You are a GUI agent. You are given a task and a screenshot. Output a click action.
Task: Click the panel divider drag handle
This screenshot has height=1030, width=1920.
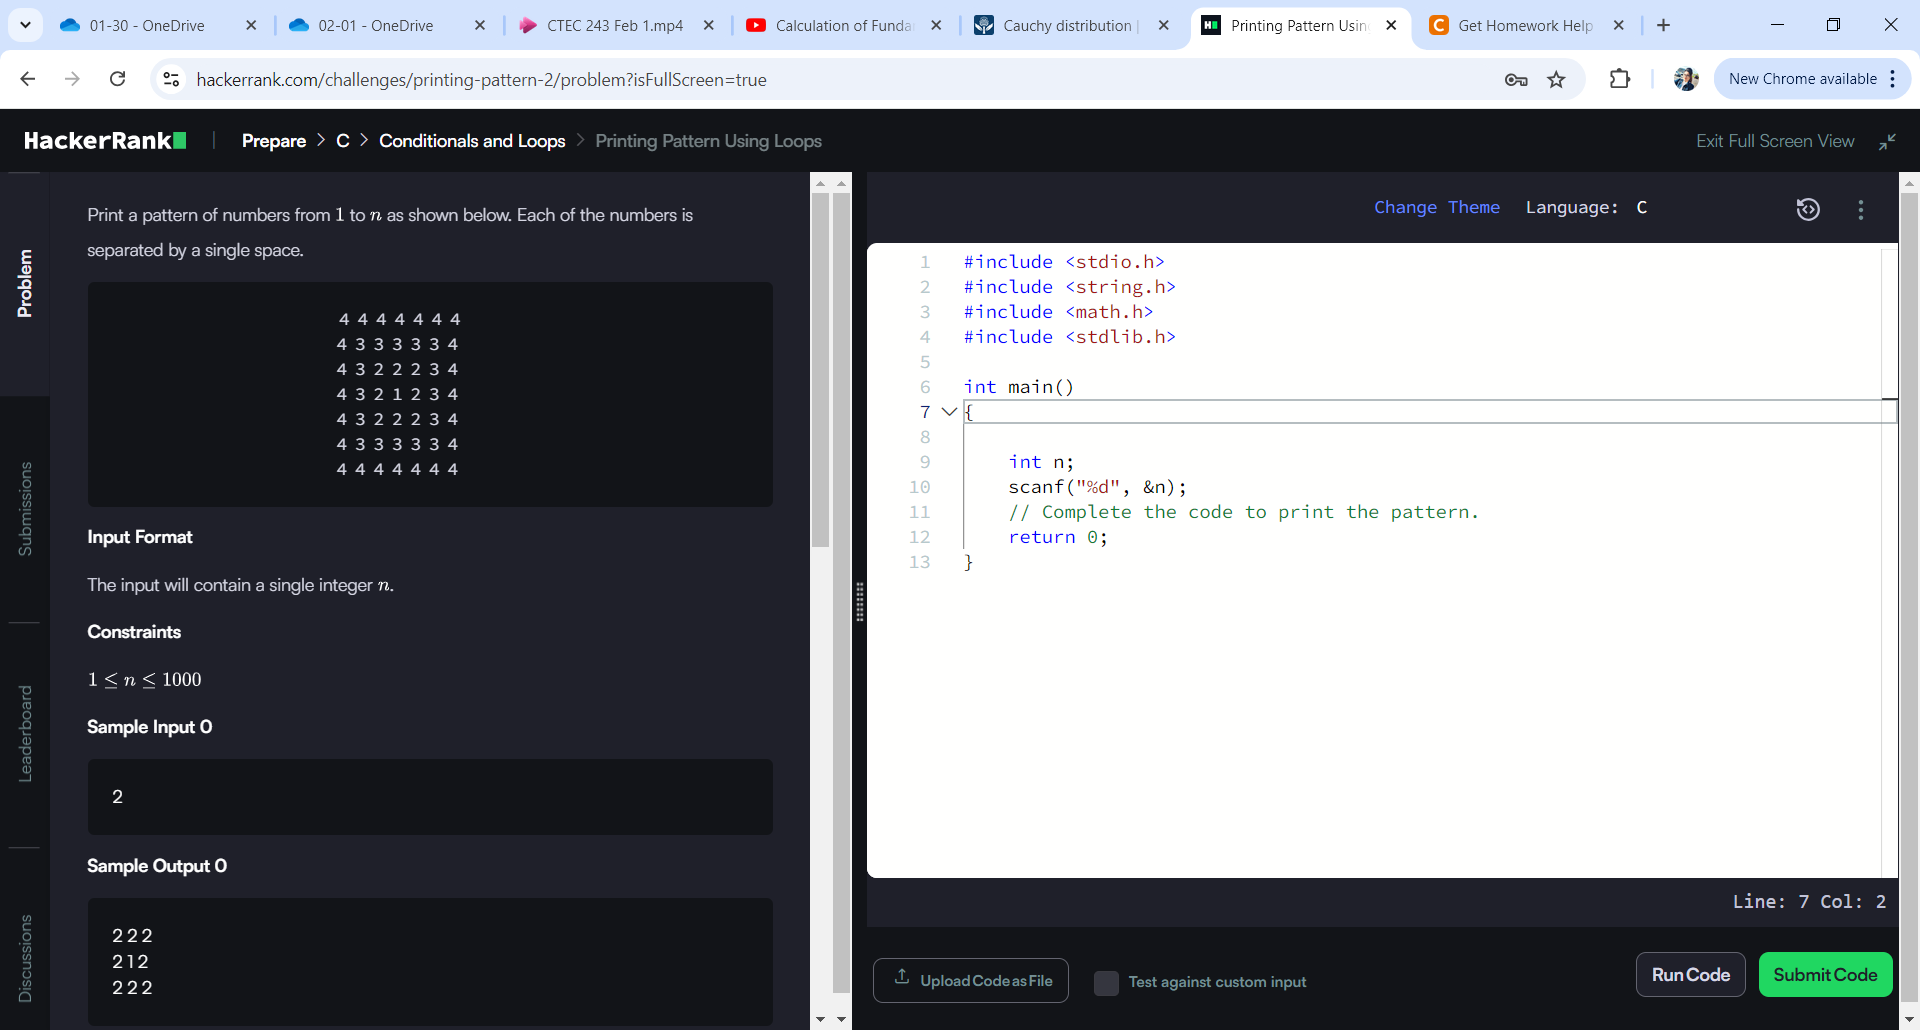click(x=859, y=602)
